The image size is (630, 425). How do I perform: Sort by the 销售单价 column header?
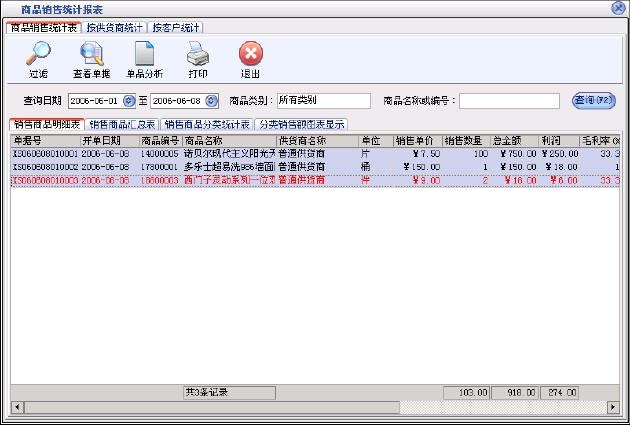[417, 141]
